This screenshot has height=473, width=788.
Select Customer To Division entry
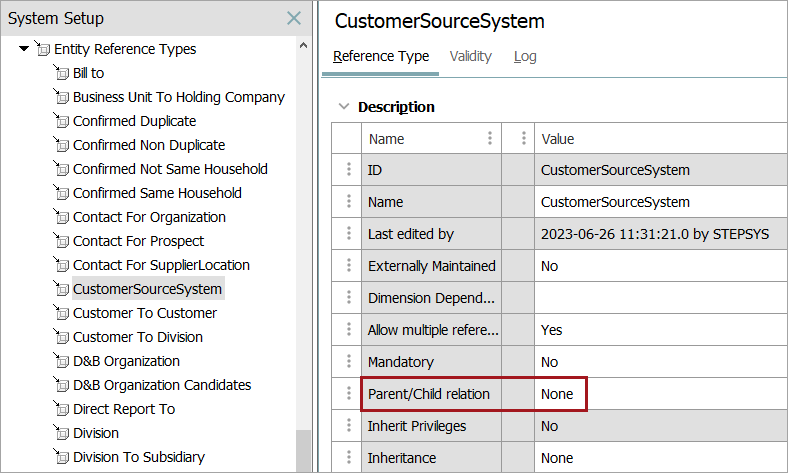pos(138,337)
